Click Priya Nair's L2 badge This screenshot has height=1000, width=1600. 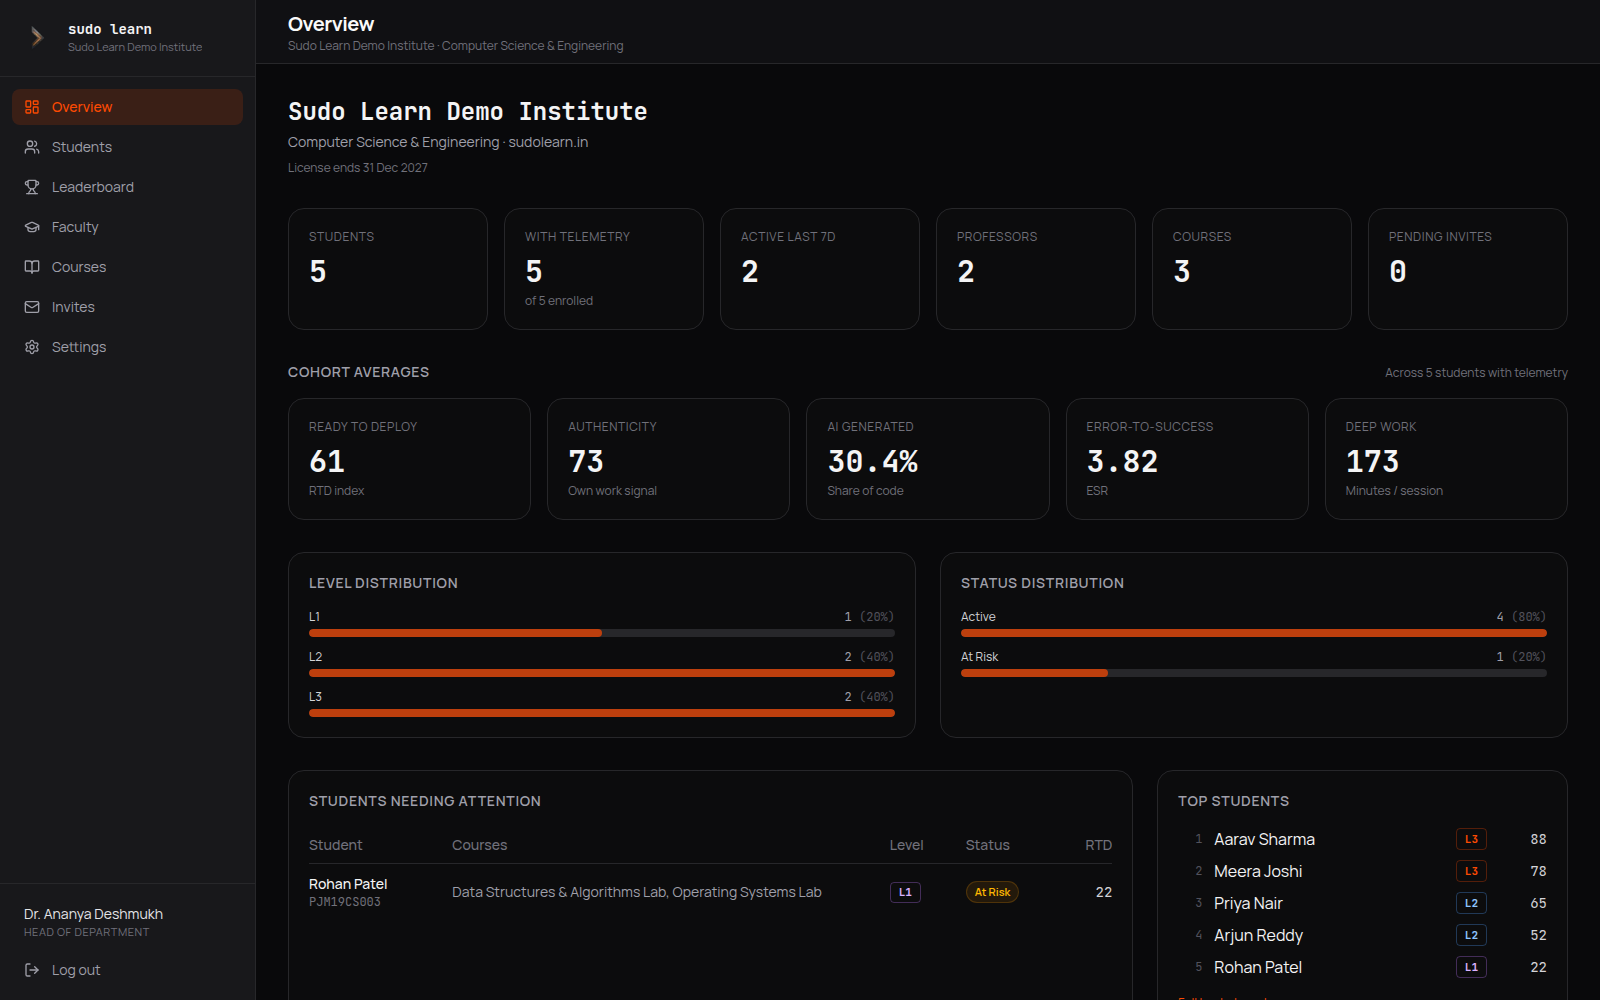click(1471, 903)
